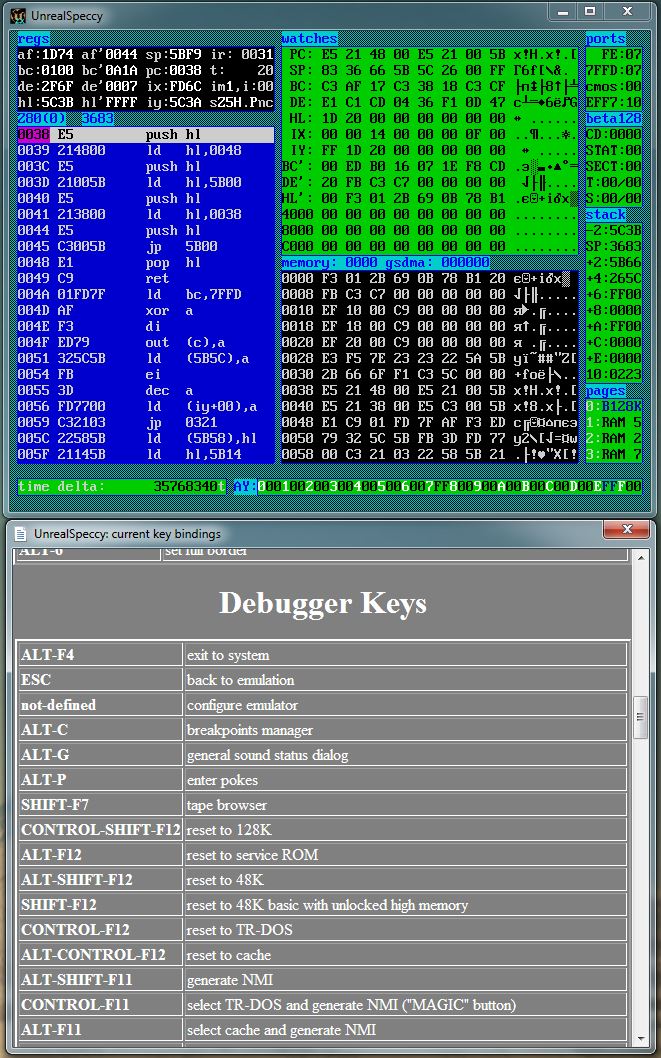Close the current key bindings window
This screenshot has height=1058, width=661.
[x=627, y=529]
